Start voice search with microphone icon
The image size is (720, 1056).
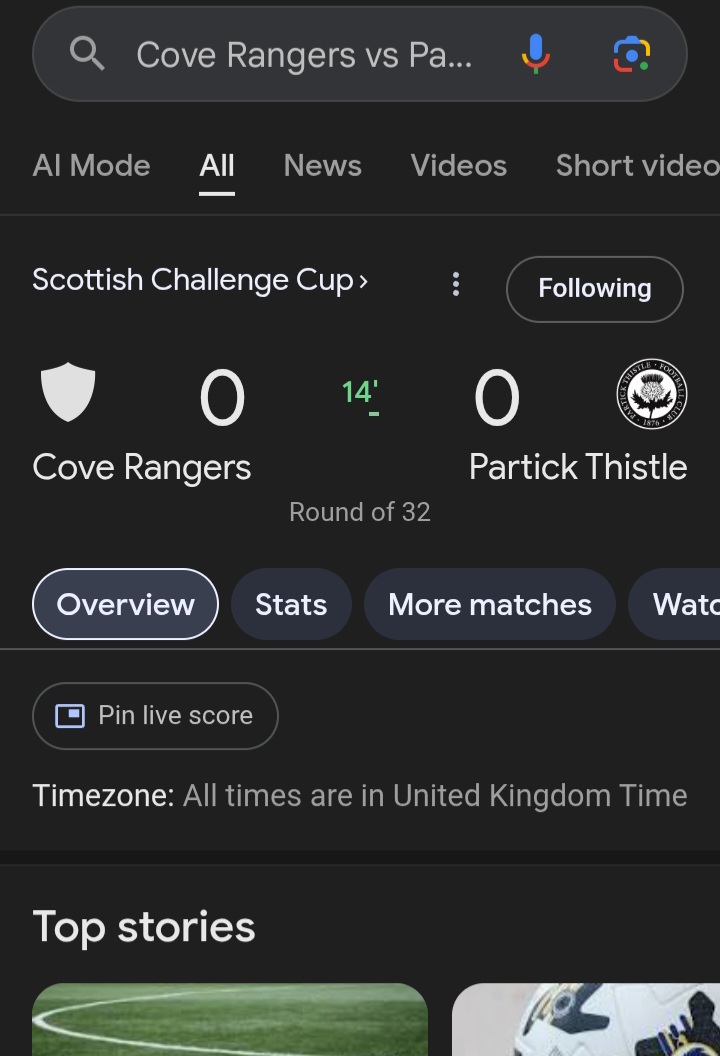[536, 54]
